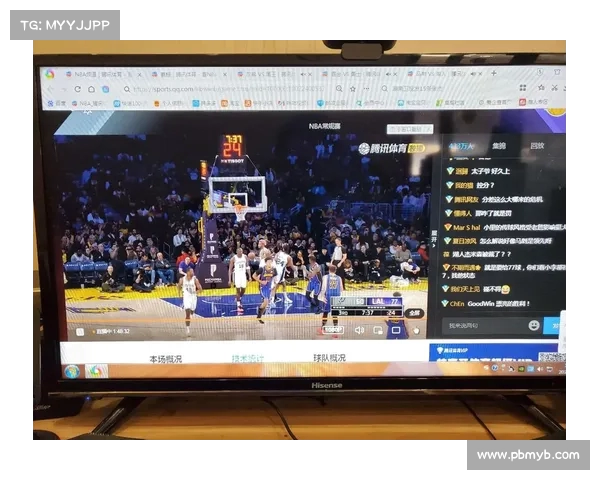Open the 球队概况 team overview tab
The height and width of the screenshot is (480, 600).
329,358
